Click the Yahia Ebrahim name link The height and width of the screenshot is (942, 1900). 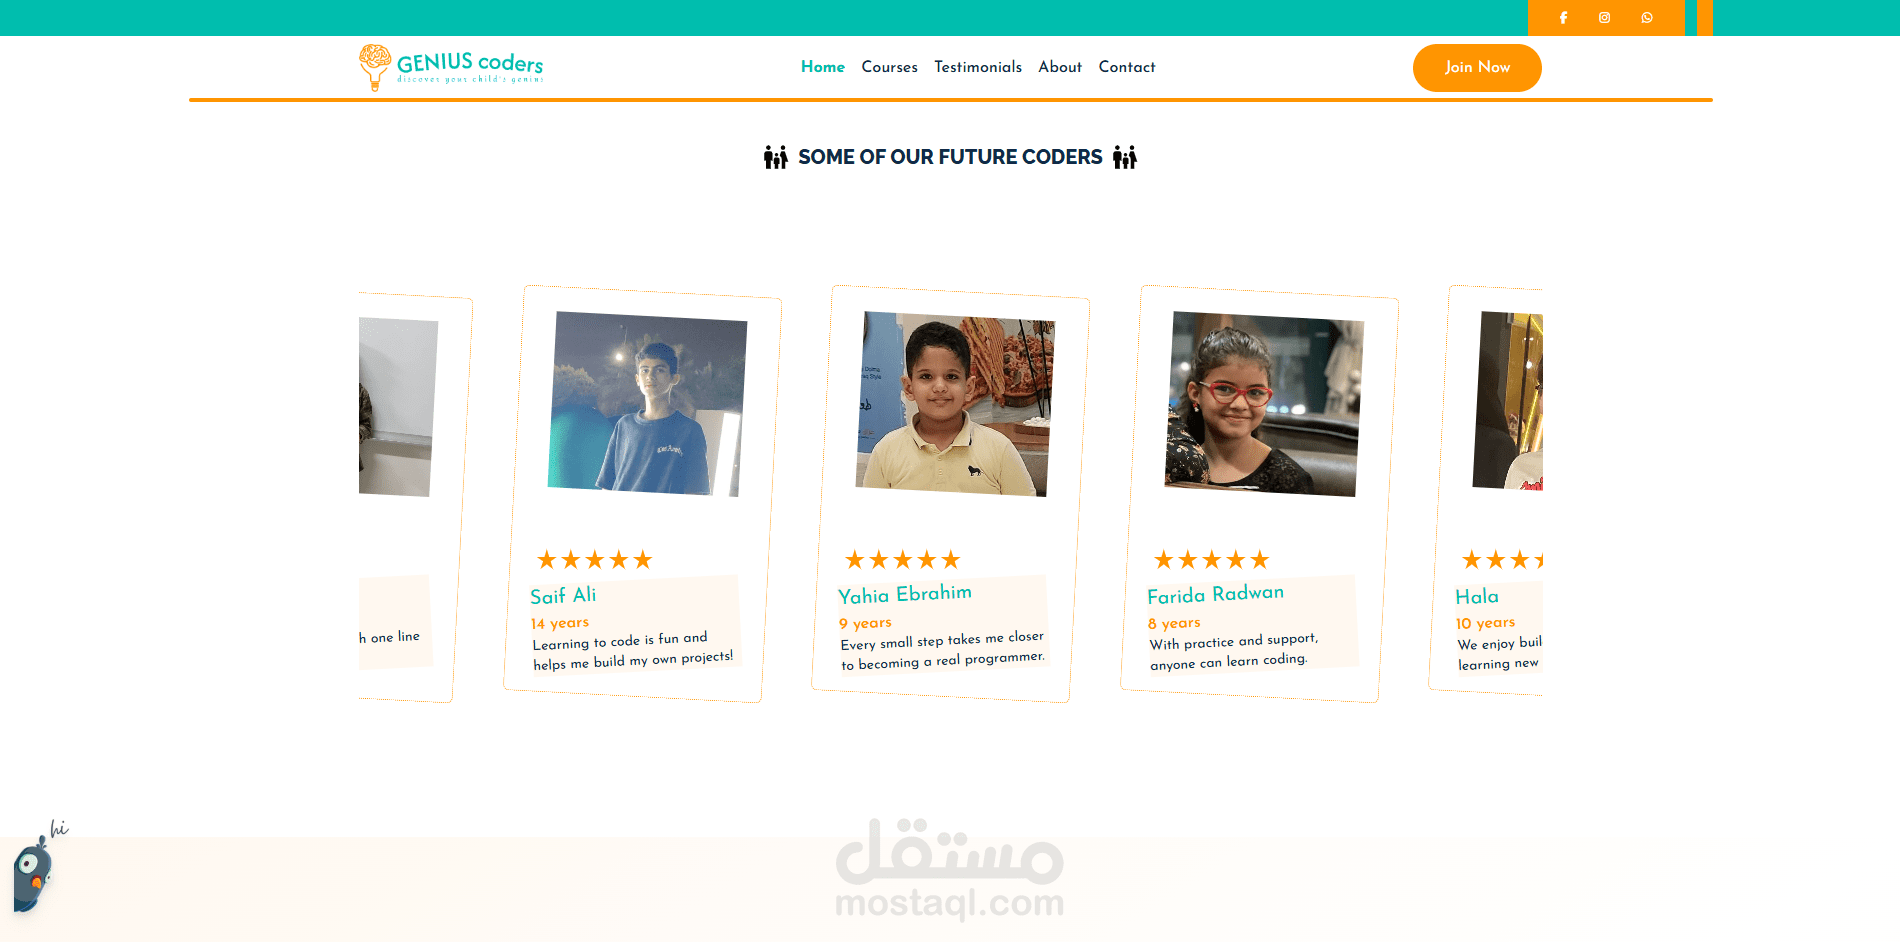[x=905, y=594]
